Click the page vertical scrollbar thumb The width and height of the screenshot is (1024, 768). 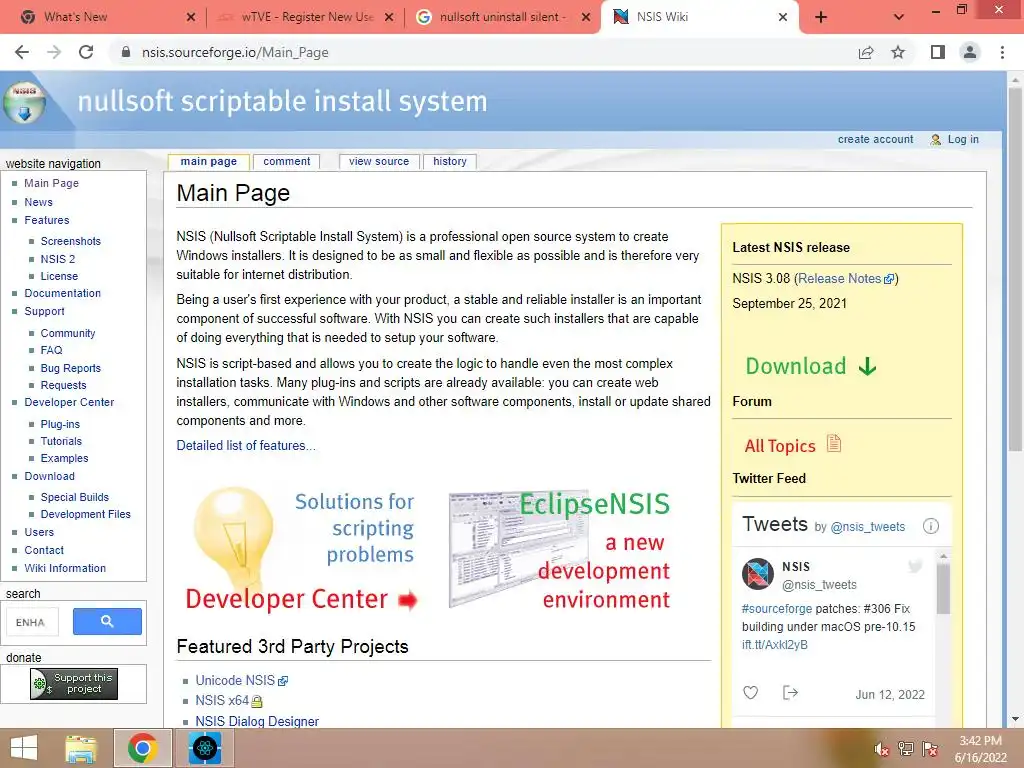(x=1015, y=269)
